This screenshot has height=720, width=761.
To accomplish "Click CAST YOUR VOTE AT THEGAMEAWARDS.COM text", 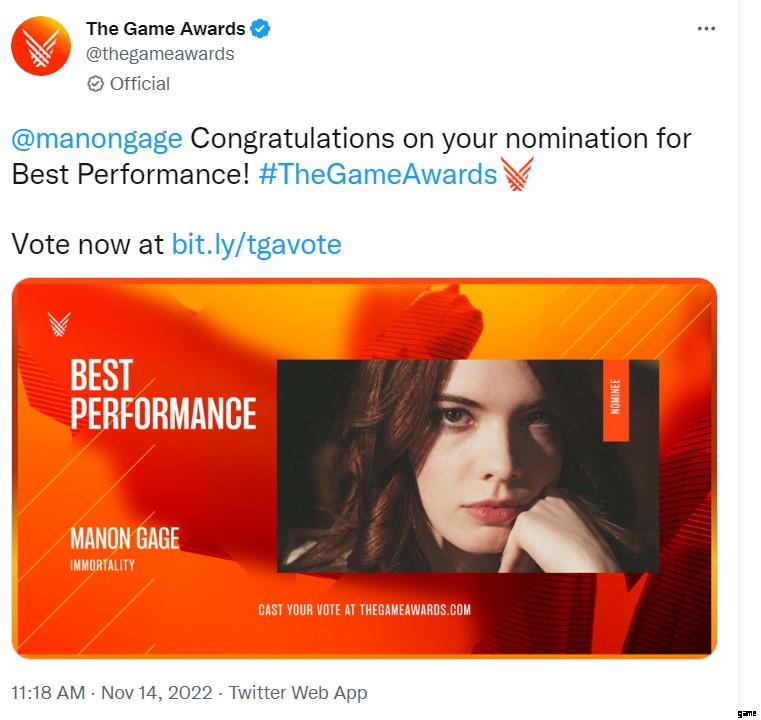I will (364, 609).
